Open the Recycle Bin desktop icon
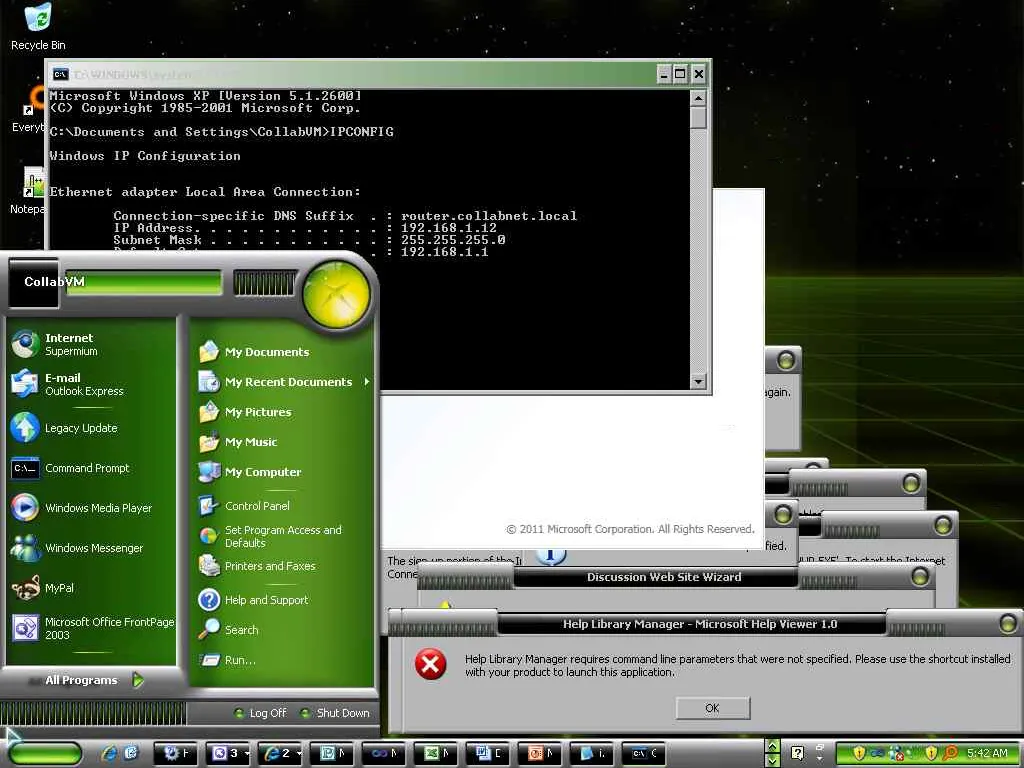The width and height of the screenshot is (1024, 768). tap(38, 26)
